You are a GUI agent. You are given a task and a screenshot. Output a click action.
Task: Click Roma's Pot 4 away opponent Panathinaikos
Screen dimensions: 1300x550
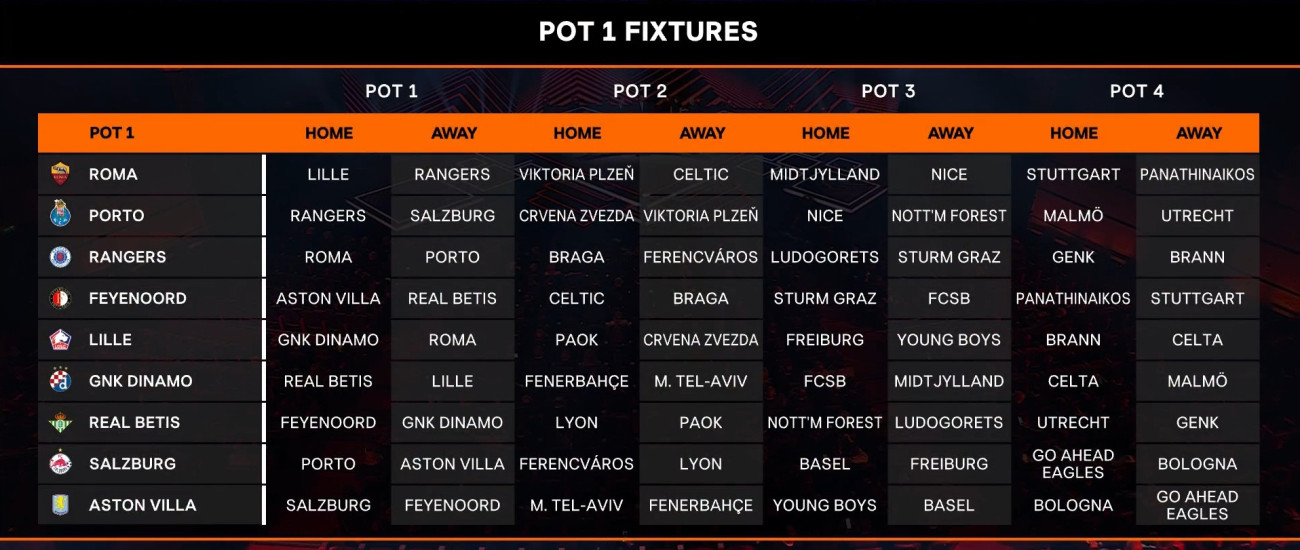coord(1197,174)
